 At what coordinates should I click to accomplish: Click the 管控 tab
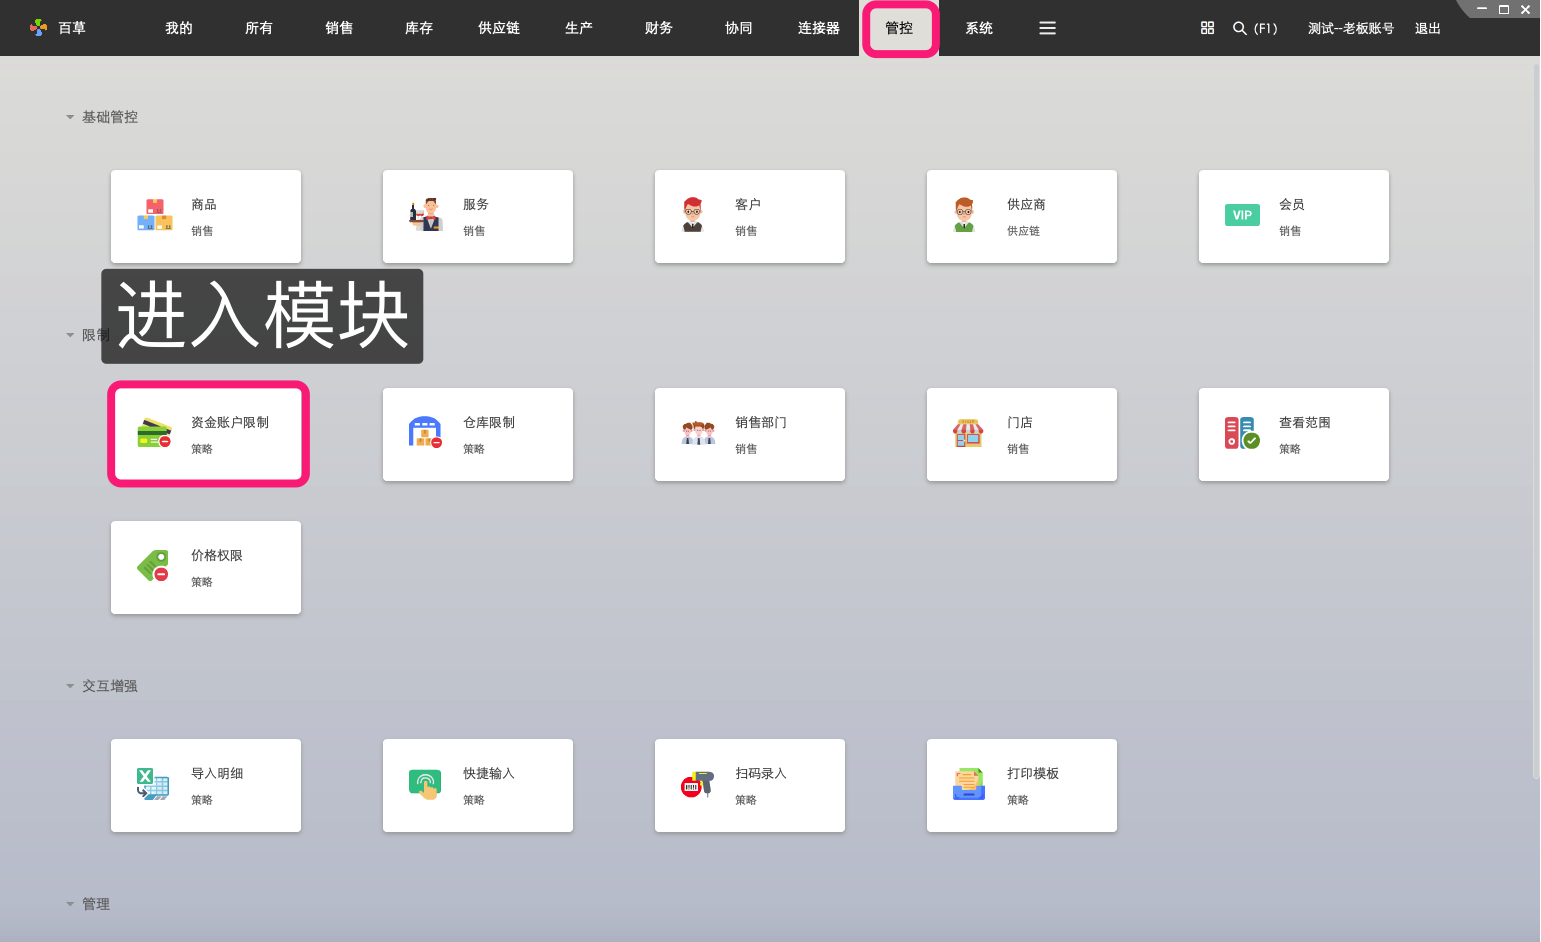[x=899, y=28]
